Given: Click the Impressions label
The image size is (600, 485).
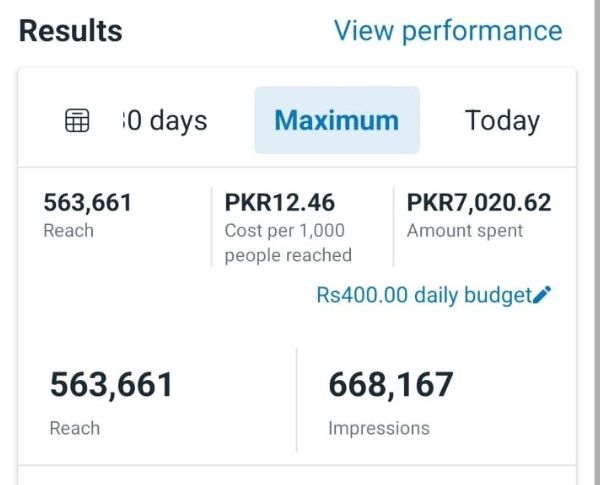Looking at the screenshot, I should [378, 428].
